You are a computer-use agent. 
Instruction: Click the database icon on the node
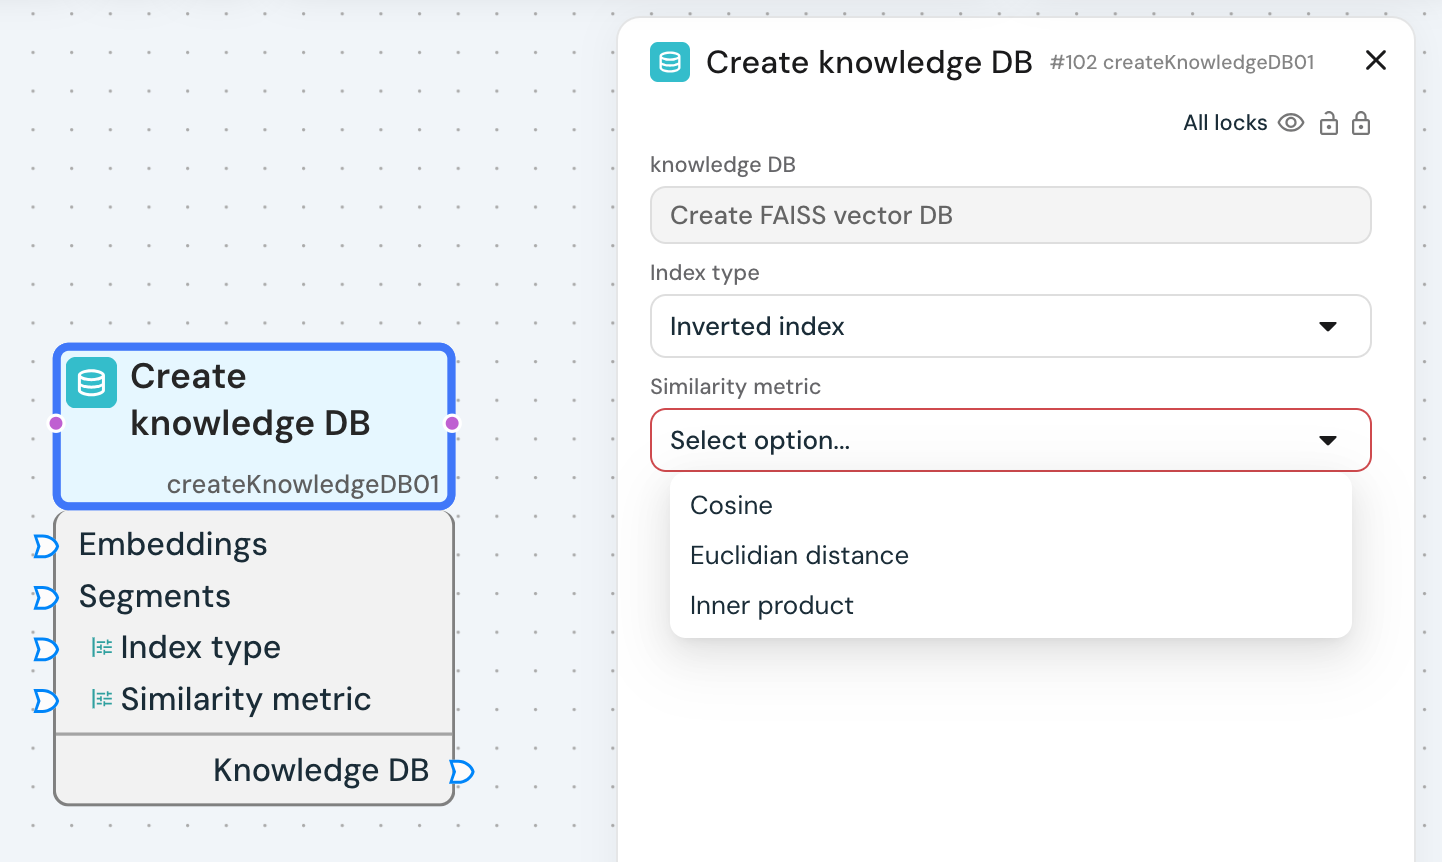92,382
